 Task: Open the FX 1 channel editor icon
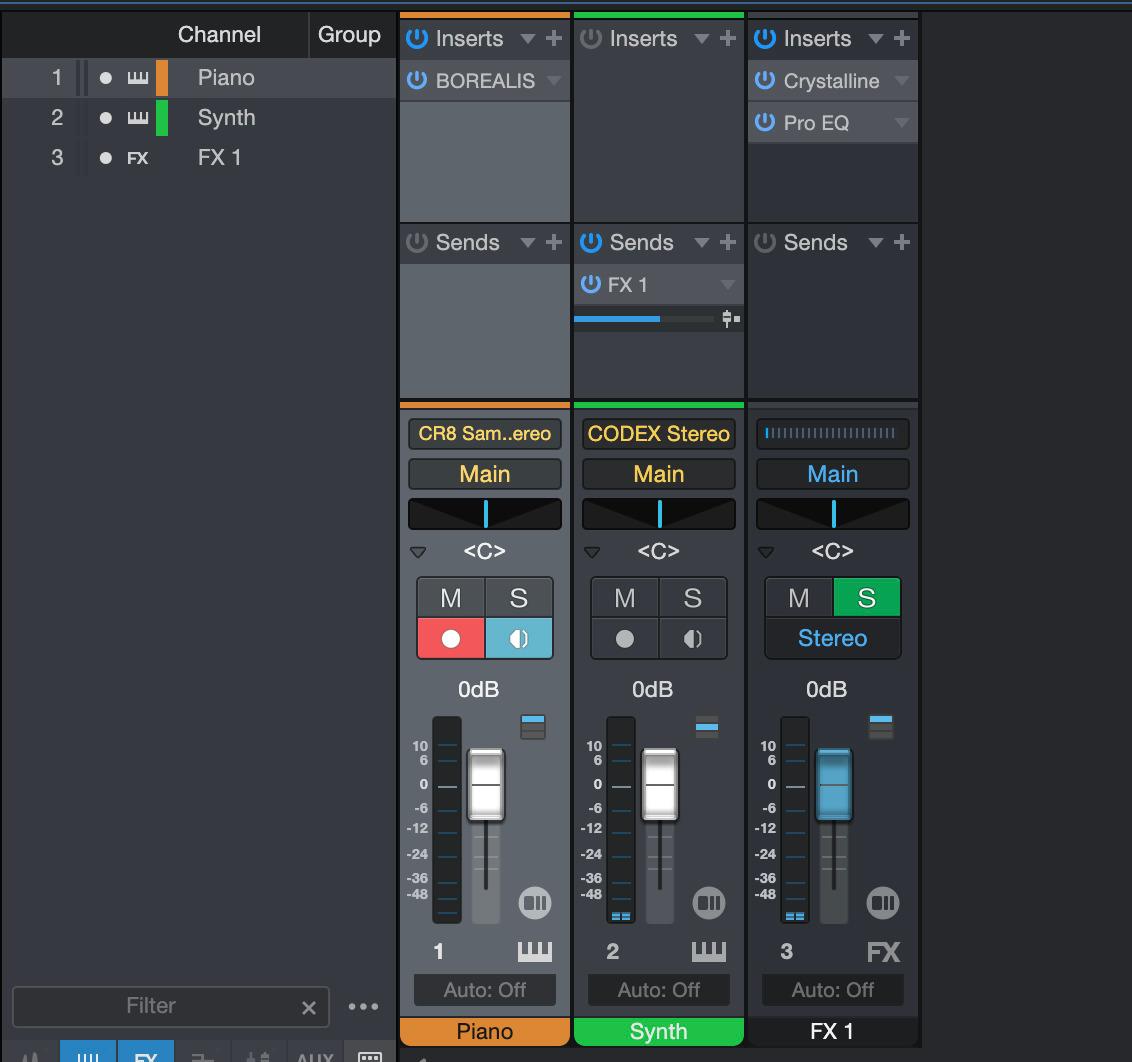tap(883, 902)
